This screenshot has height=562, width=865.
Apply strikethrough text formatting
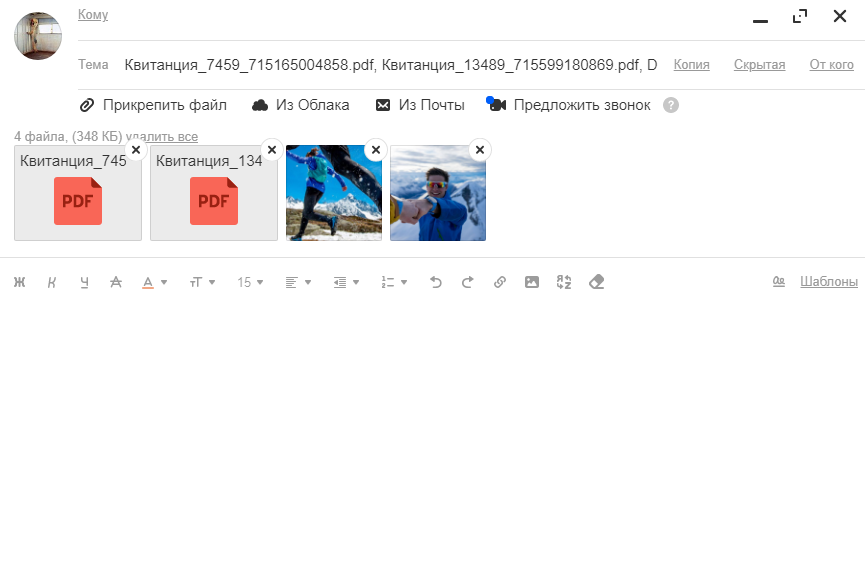(x=116, y=282)
